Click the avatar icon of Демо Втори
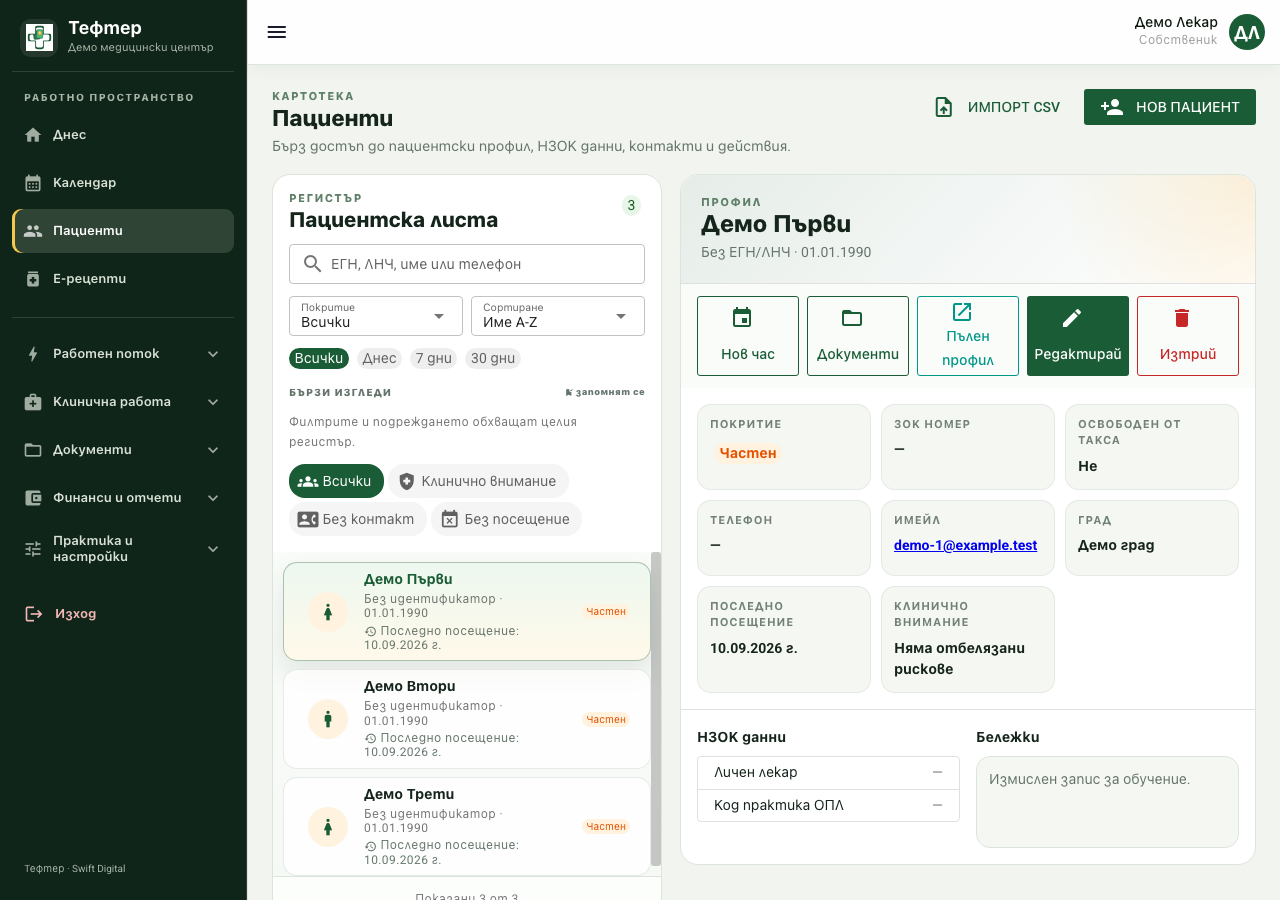This screenshot has width=1280, height=900. coord(328,719)
